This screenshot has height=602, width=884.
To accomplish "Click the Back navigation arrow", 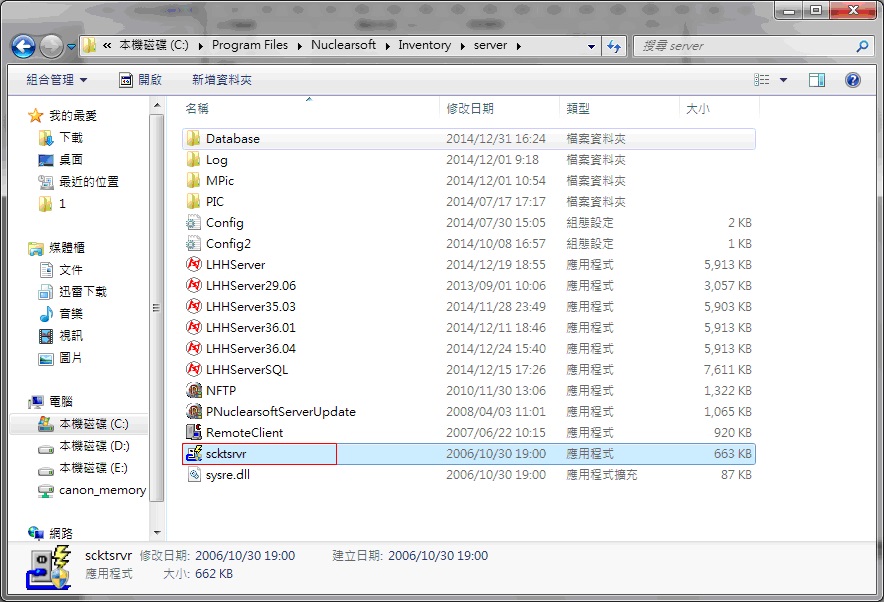I will [24, 46].
